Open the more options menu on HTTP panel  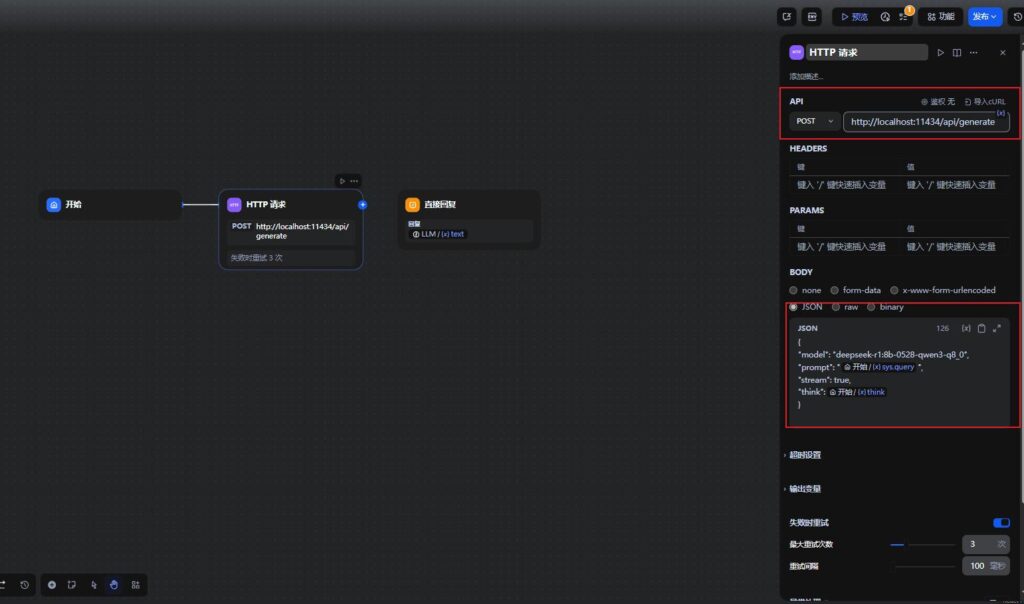click(x=973, y=52)
